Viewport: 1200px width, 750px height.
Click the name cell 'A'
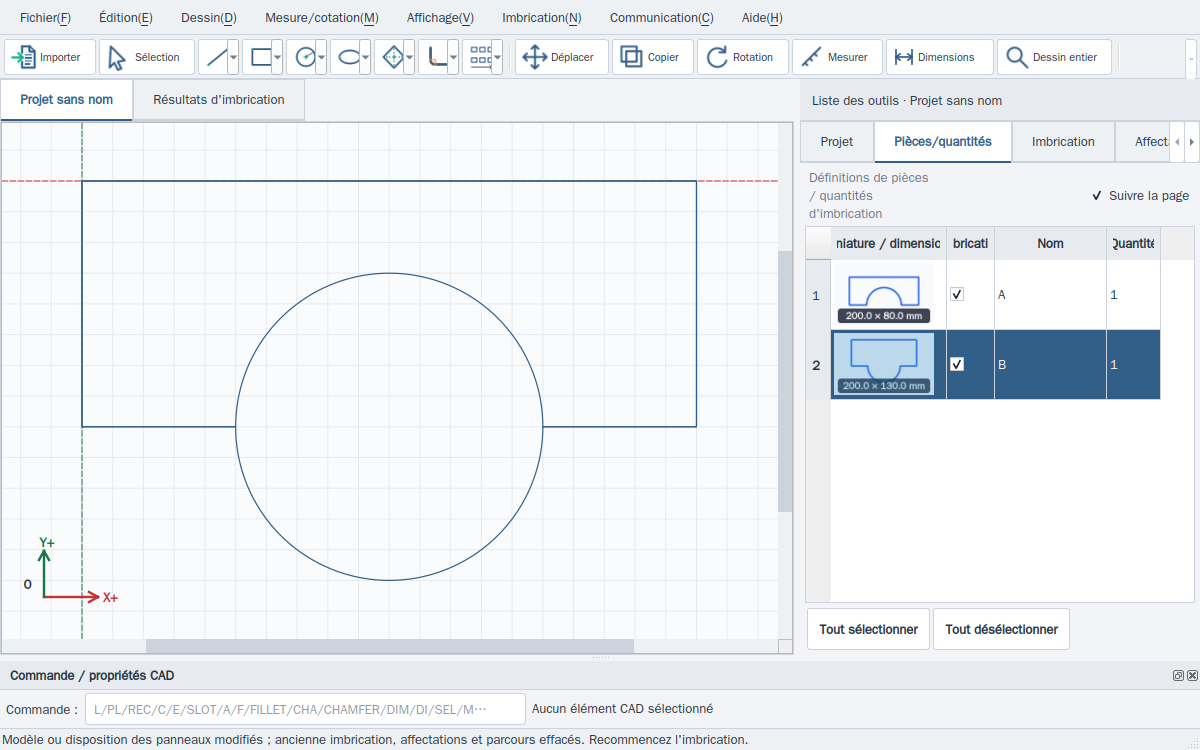pos(1050,295)
